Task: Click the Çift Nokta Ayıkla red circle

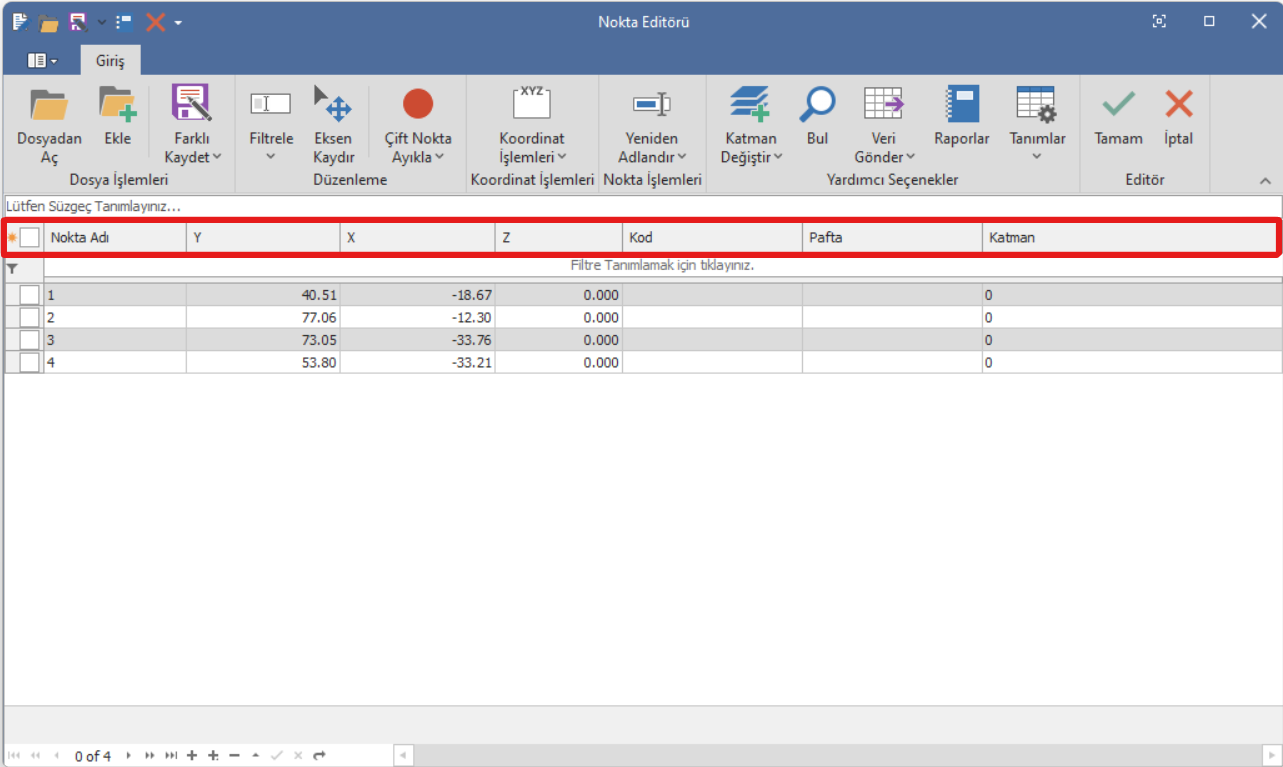Action: tap(418, 103)
